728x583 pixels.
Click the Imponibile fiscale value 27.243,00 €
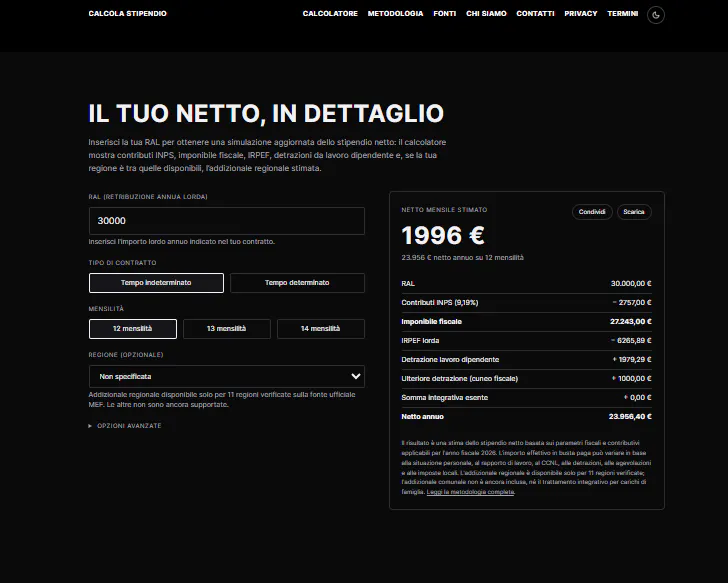click(x=630, y=322)
